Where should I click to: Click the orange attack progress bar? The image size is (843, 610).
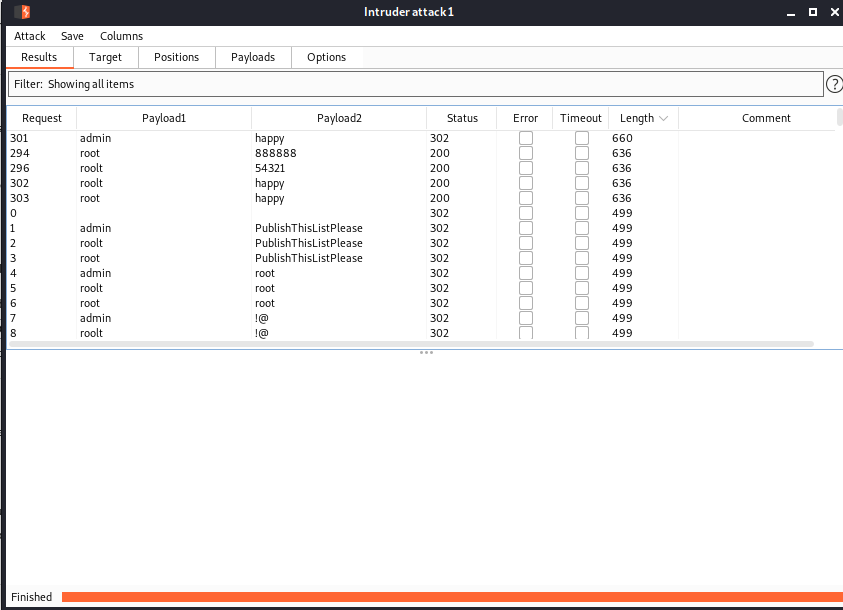452,597
